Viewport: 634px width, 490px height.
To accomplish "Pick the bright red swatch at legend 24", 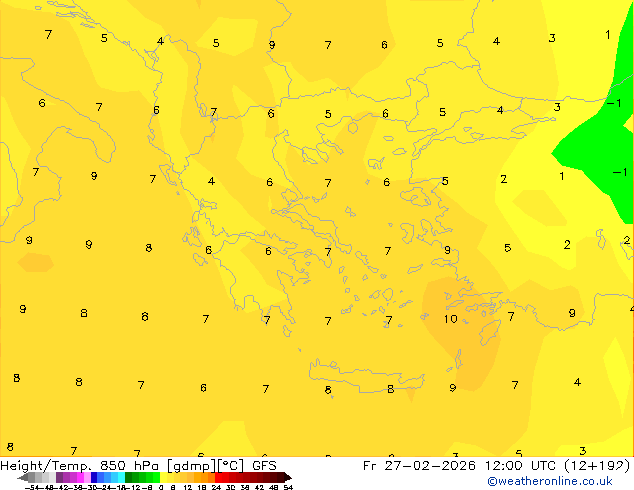I will pyautogui.click(x=219, y=477).
